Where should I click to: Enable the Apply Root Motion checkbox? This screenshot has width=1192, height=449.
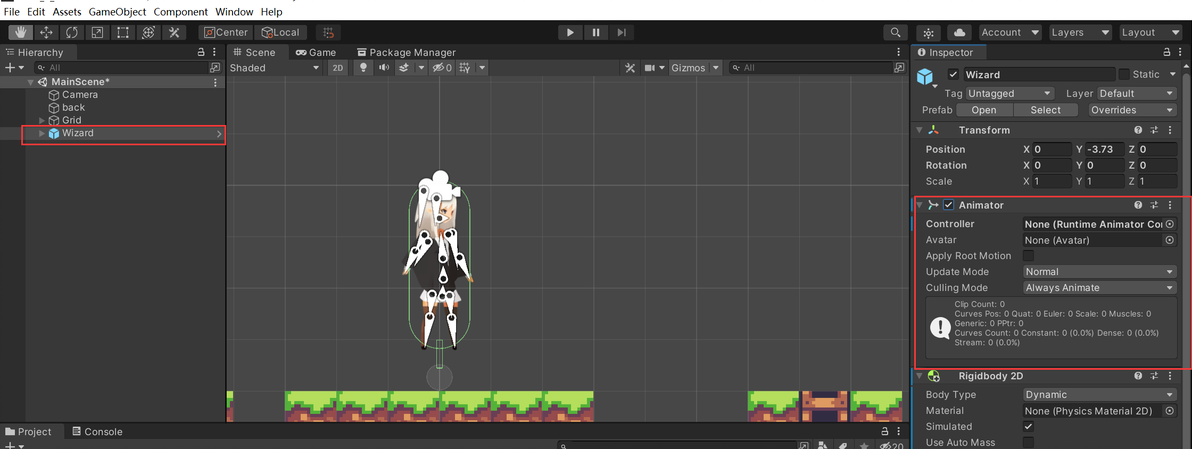1029,255
